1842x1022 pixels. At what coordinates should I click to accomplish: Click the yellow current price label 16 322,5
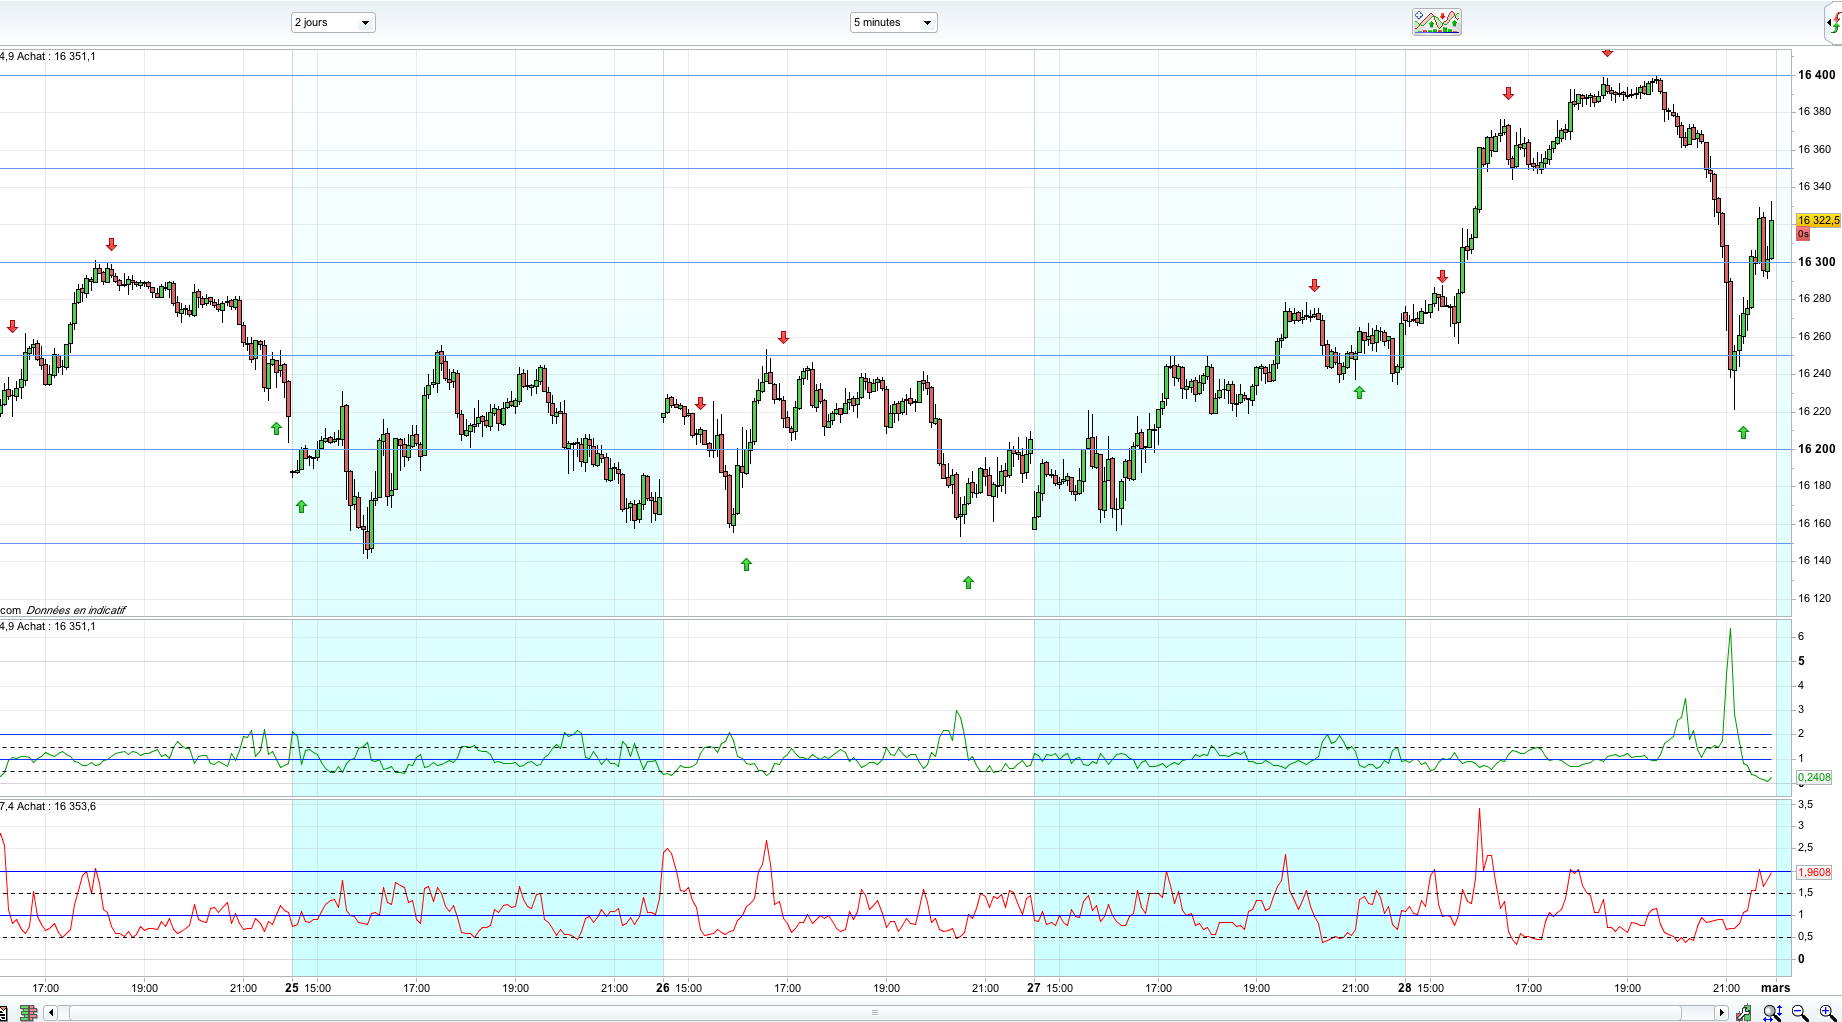1818,220
